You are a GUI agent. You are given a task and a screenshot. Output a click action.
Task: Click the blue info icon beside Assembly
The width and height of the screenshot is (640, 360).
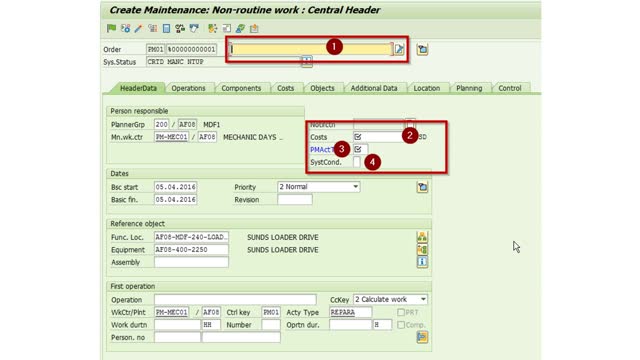pos(422,262)
